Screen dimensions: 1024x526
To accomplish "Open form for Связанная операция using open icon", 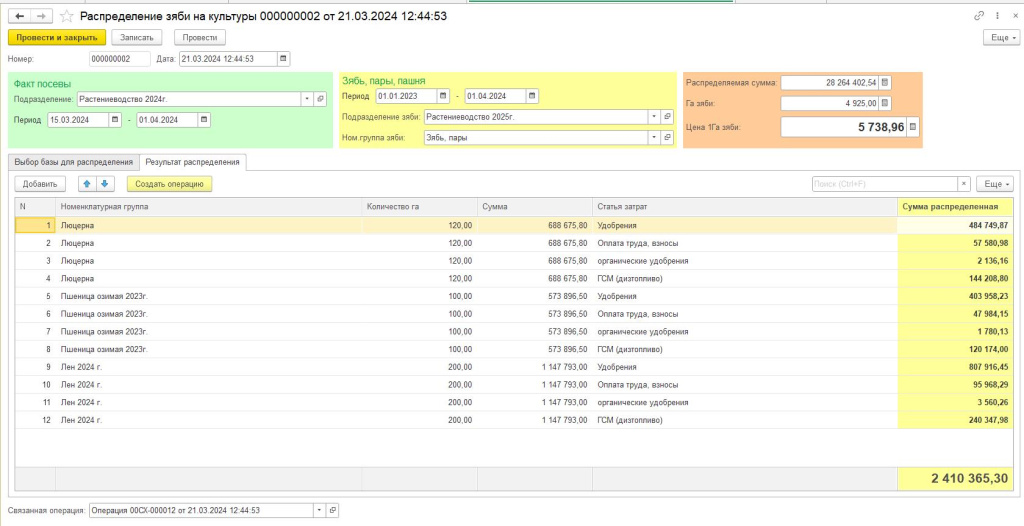I will click(333, 510).
